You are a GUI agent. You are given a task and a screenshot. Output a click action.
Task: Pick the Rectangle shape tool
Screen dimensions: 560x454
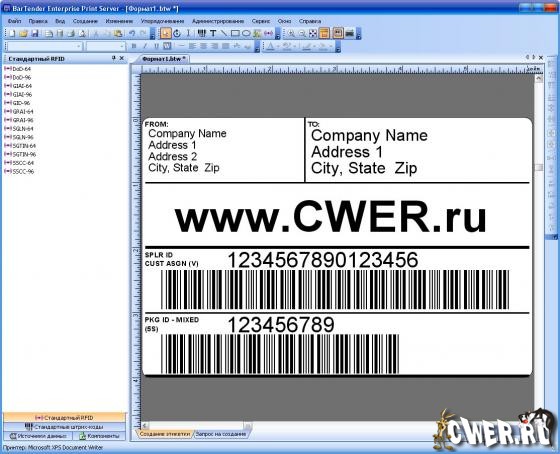coord(235,34)
